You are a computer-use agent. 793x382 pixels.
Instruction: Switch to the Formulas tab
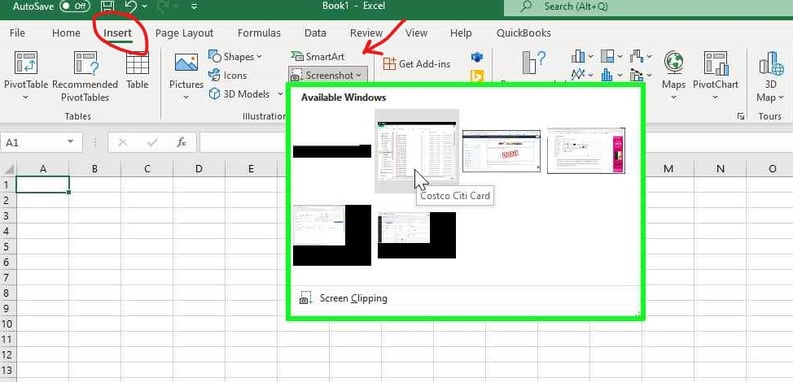coord(259,33)
